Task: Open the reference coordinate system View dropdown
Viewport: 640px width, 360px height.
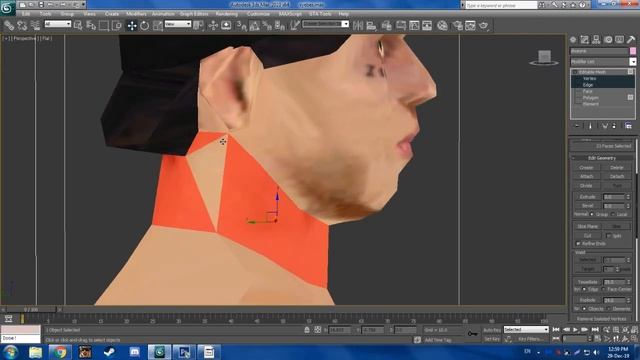Action: [178, 24]
